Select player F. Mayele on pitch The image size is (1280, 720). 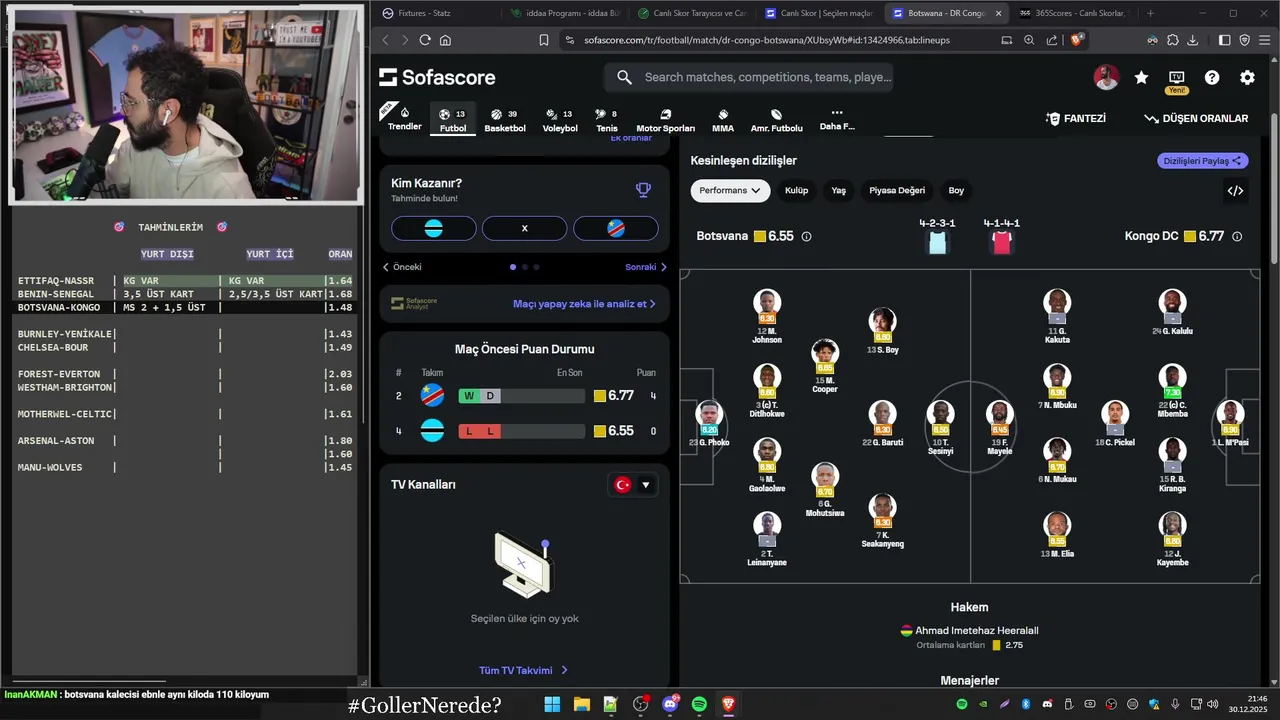tap(999, 428)
